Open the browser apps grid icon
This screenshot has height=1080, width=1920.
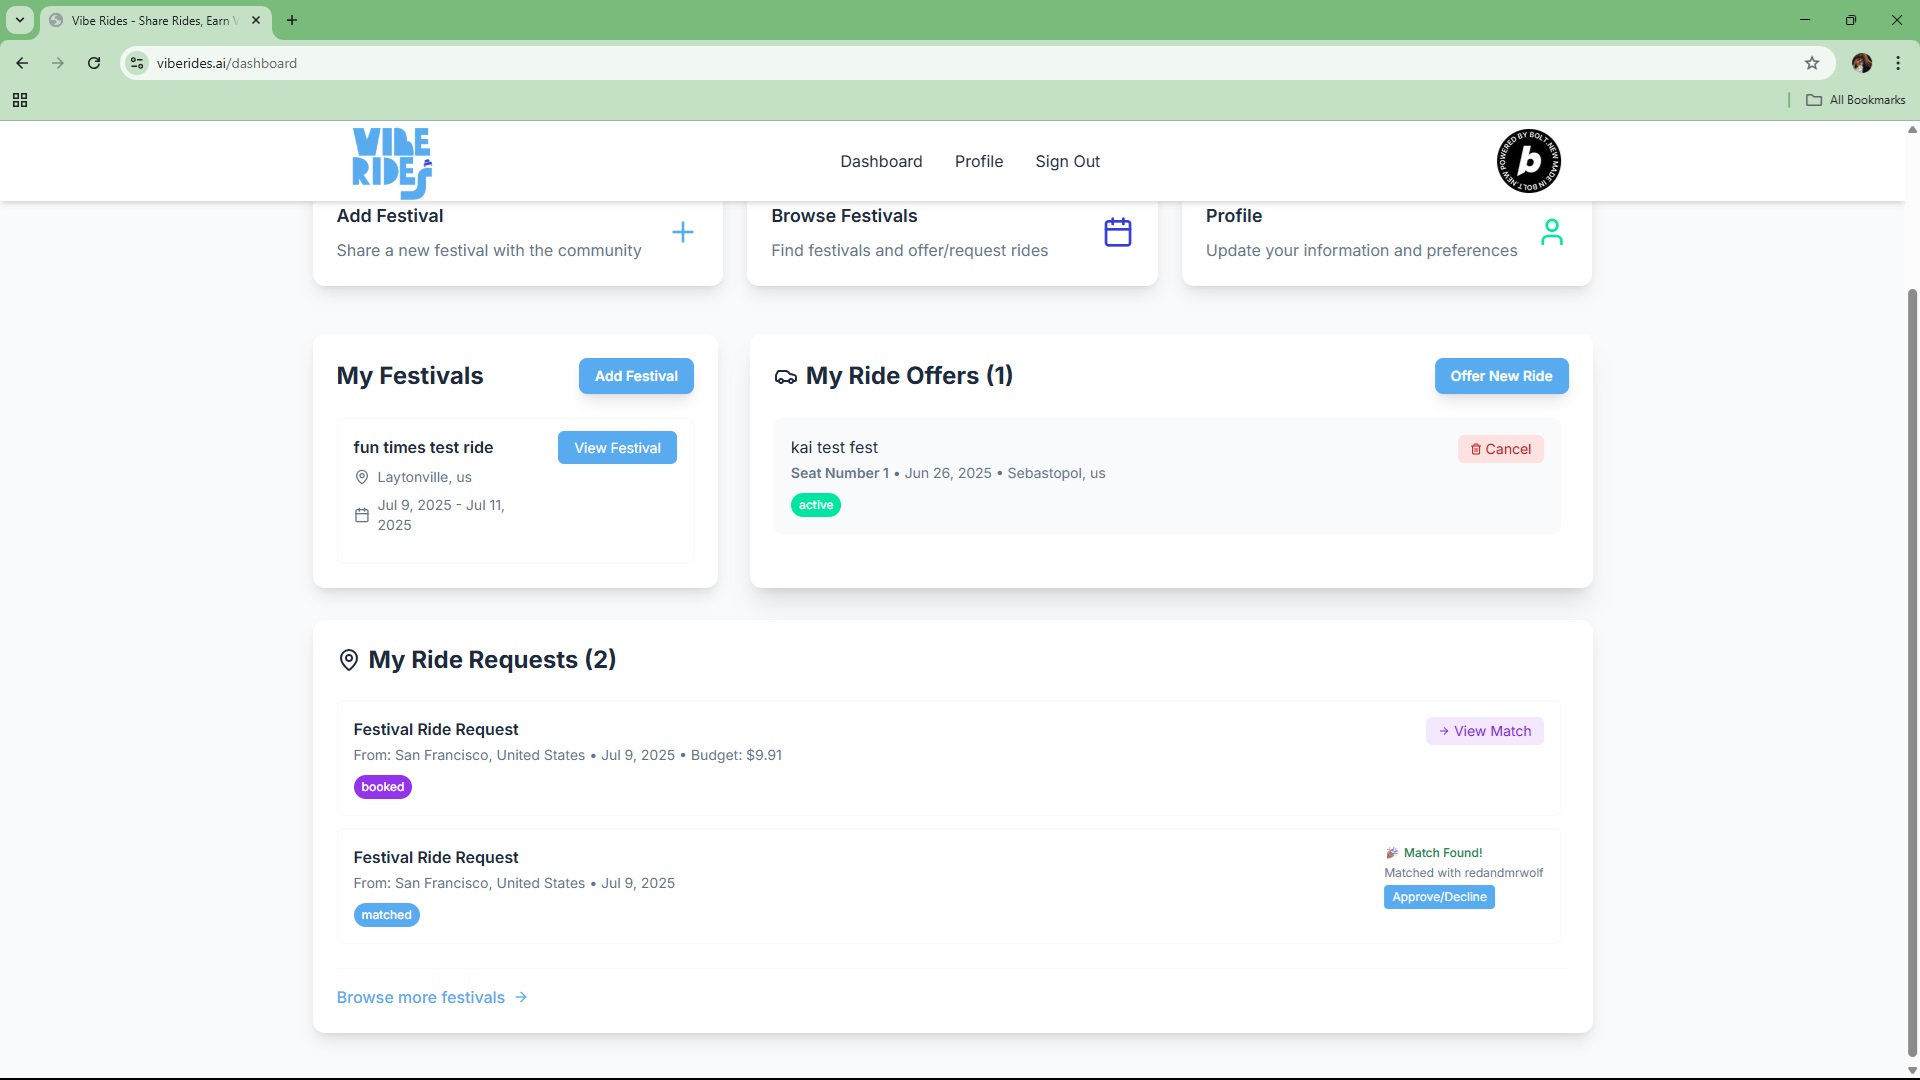20,100
